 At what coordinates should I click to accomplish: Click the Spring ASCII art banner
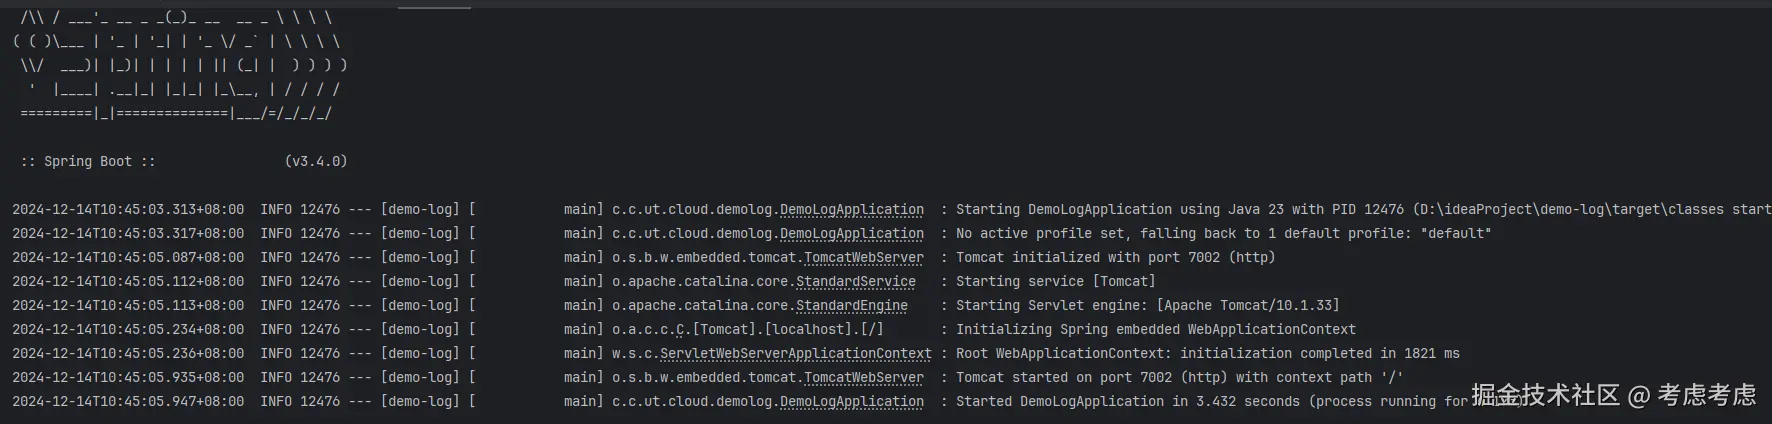tap(180, 66)
